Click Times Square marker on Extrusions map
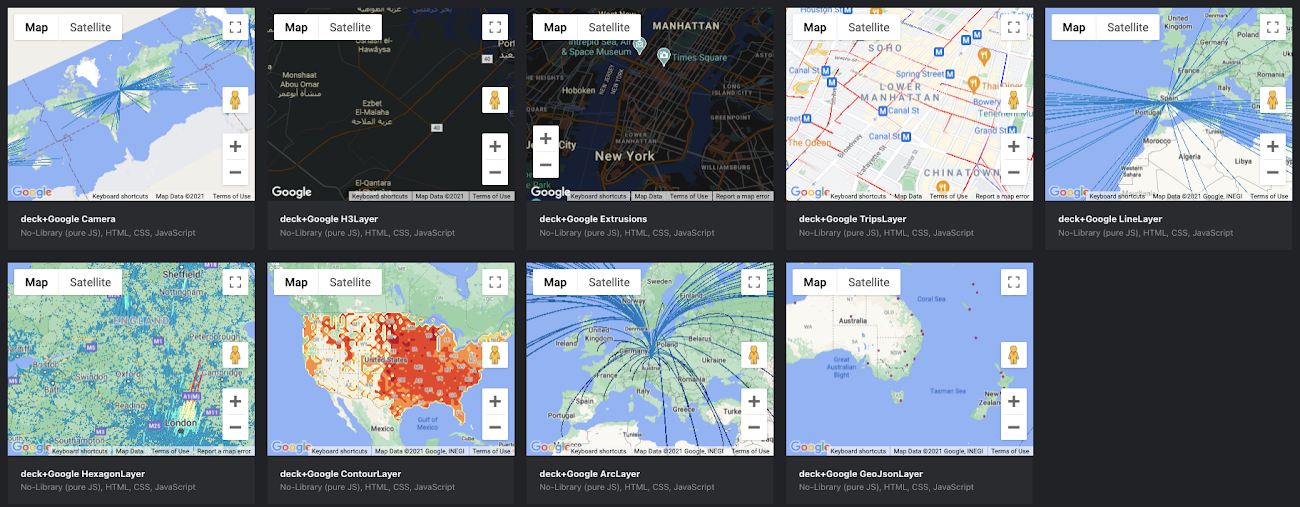Image resolution: width=1300 pixels, height=507 pixels. (x=663, y=56)
